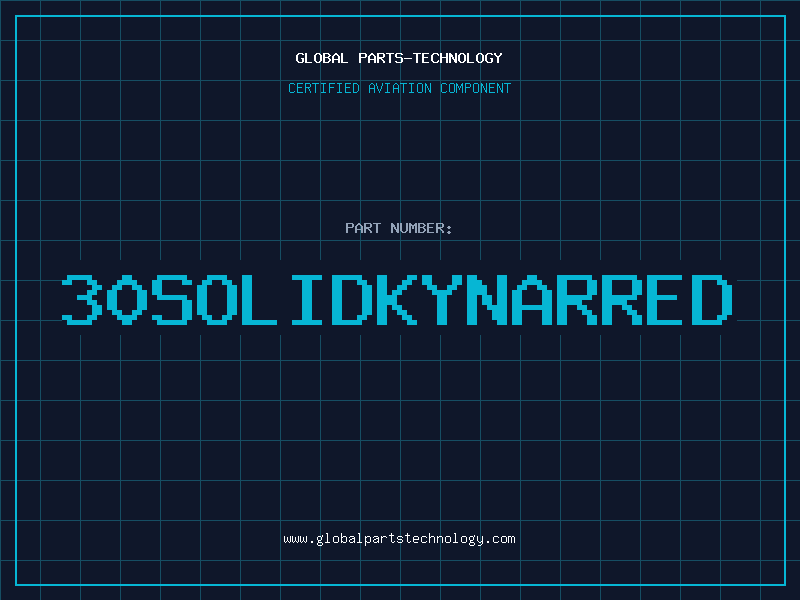Click the digit 3 in part number
Screen dimensions: 800x600
82,299
